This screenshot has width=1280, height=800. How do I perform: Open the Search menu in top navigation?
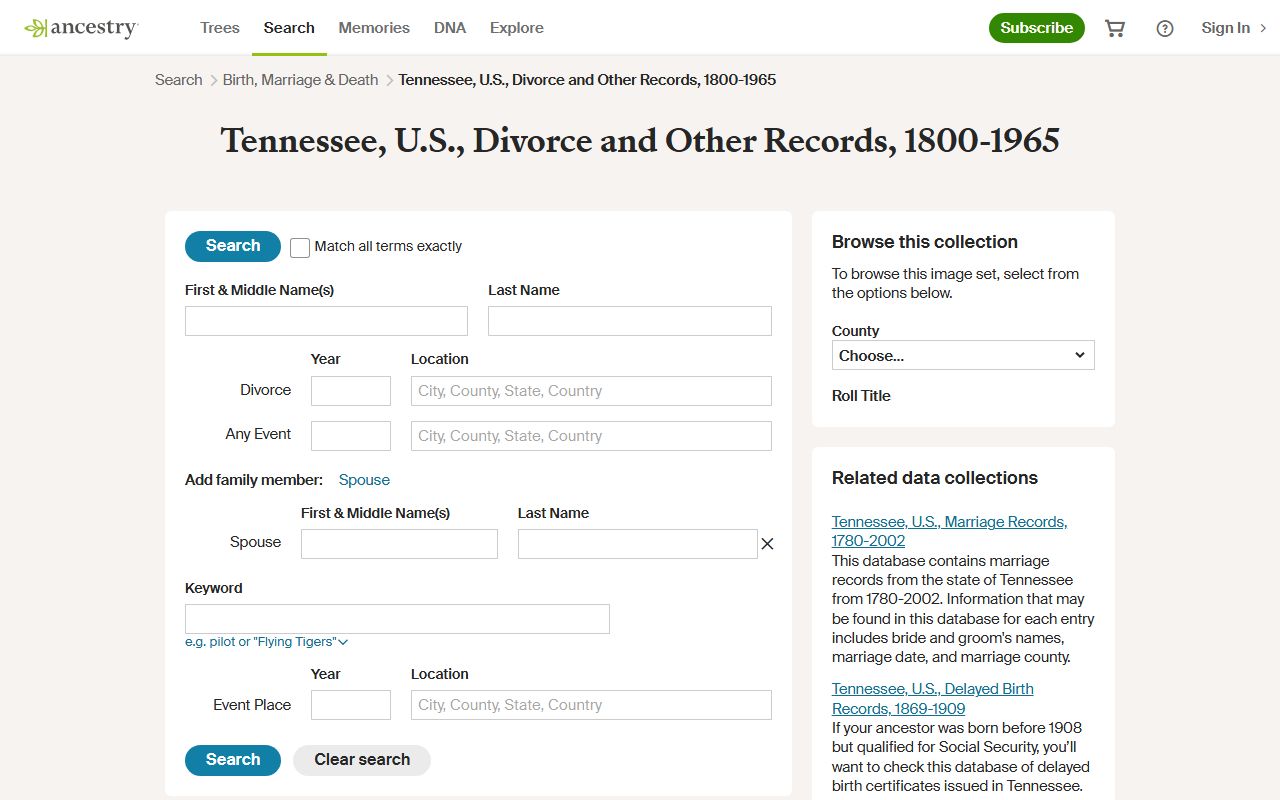[289, 28]
